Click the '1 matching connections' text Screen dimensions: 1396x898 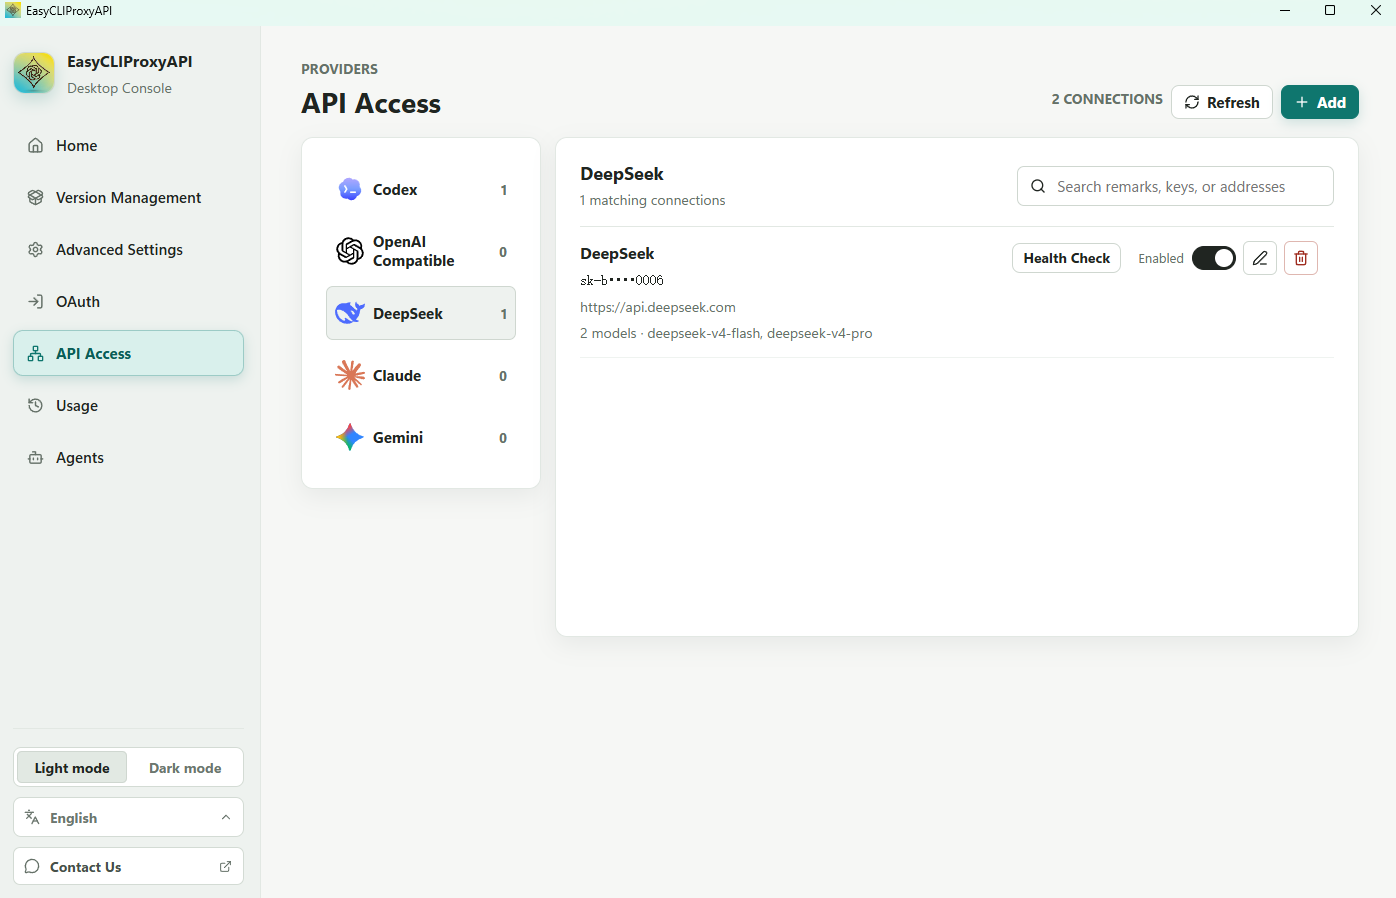coord(653,200)
